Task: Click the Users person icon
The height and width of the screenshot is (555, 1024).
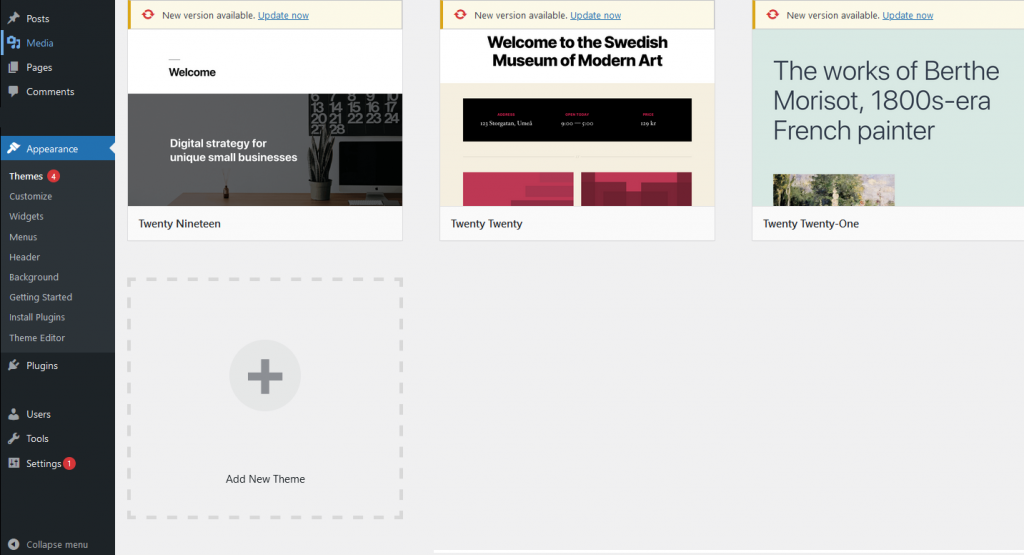Action: click(x=13, y=414)
